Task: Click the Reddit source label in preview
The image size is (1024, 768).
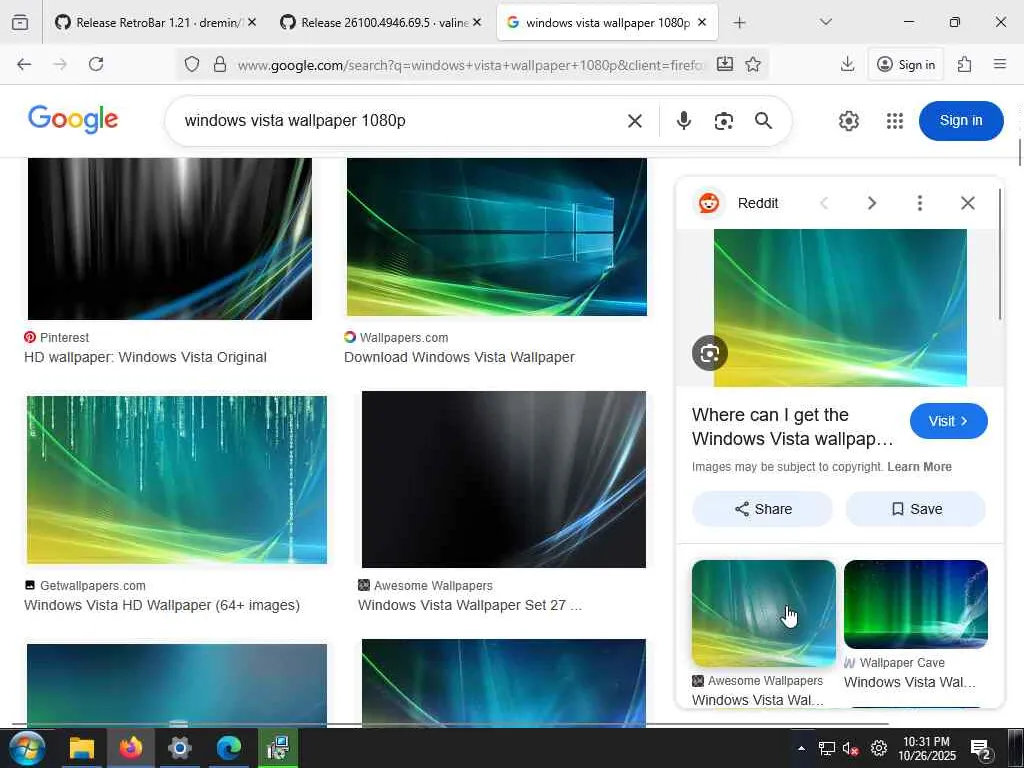Action: [758, 203]
